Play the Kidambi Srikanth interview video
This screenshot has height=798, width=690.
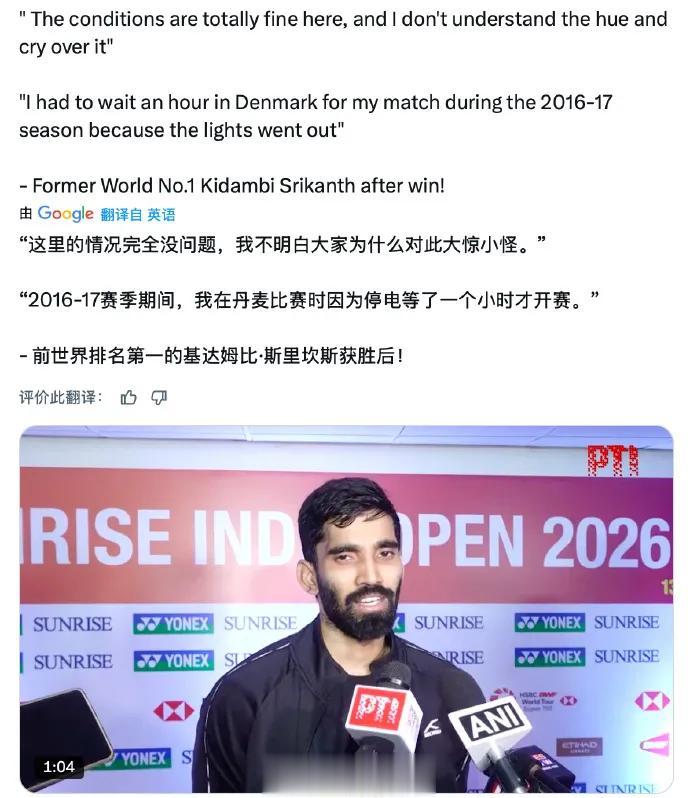tap(346, 609)
